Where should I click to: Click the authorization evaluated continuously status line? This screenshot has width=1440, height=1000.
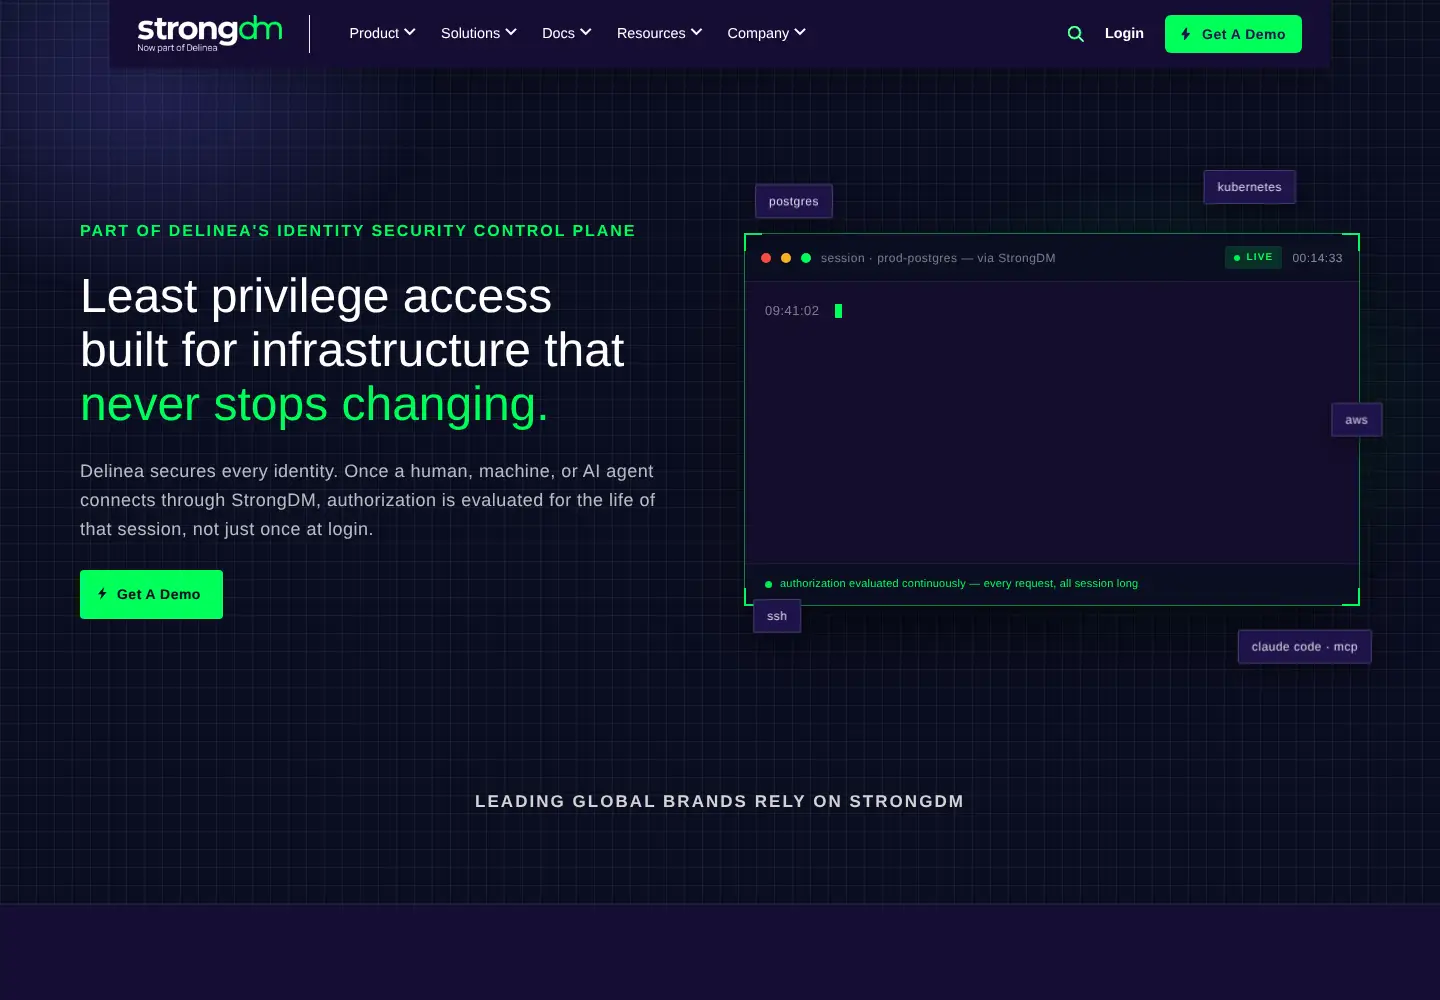(x=959, y=583)
